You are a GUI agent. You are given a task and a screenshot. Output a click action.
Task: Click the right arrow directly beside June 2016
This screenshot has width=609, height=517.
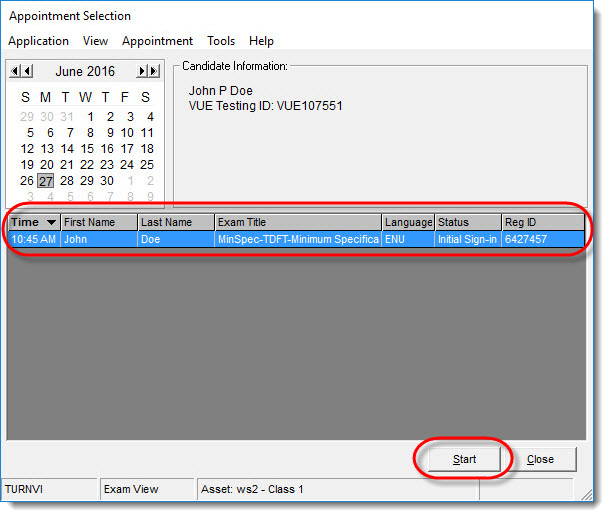[x=142, y=71]
